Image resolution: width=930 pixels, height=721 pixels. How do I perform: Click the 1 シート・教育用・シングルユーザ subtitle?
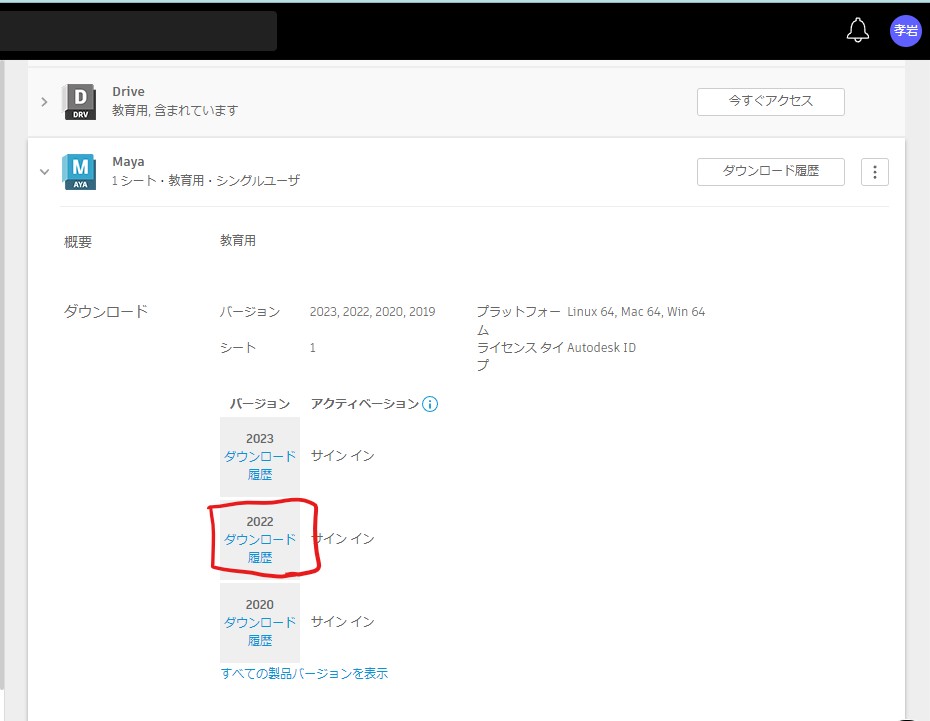pyautogui.click(x=206, y=180)
